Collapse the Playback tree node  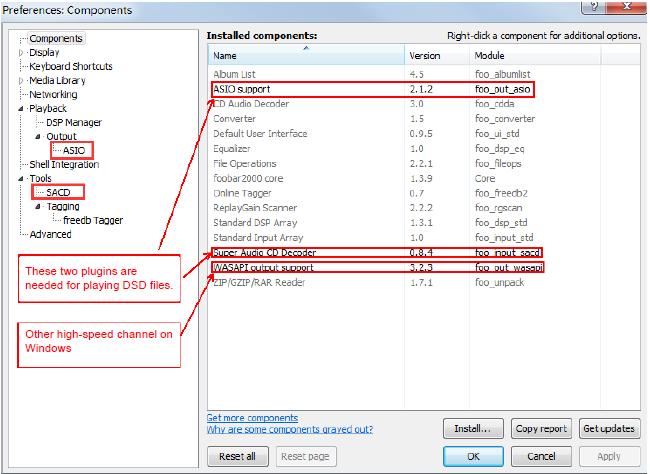(21, 109)
